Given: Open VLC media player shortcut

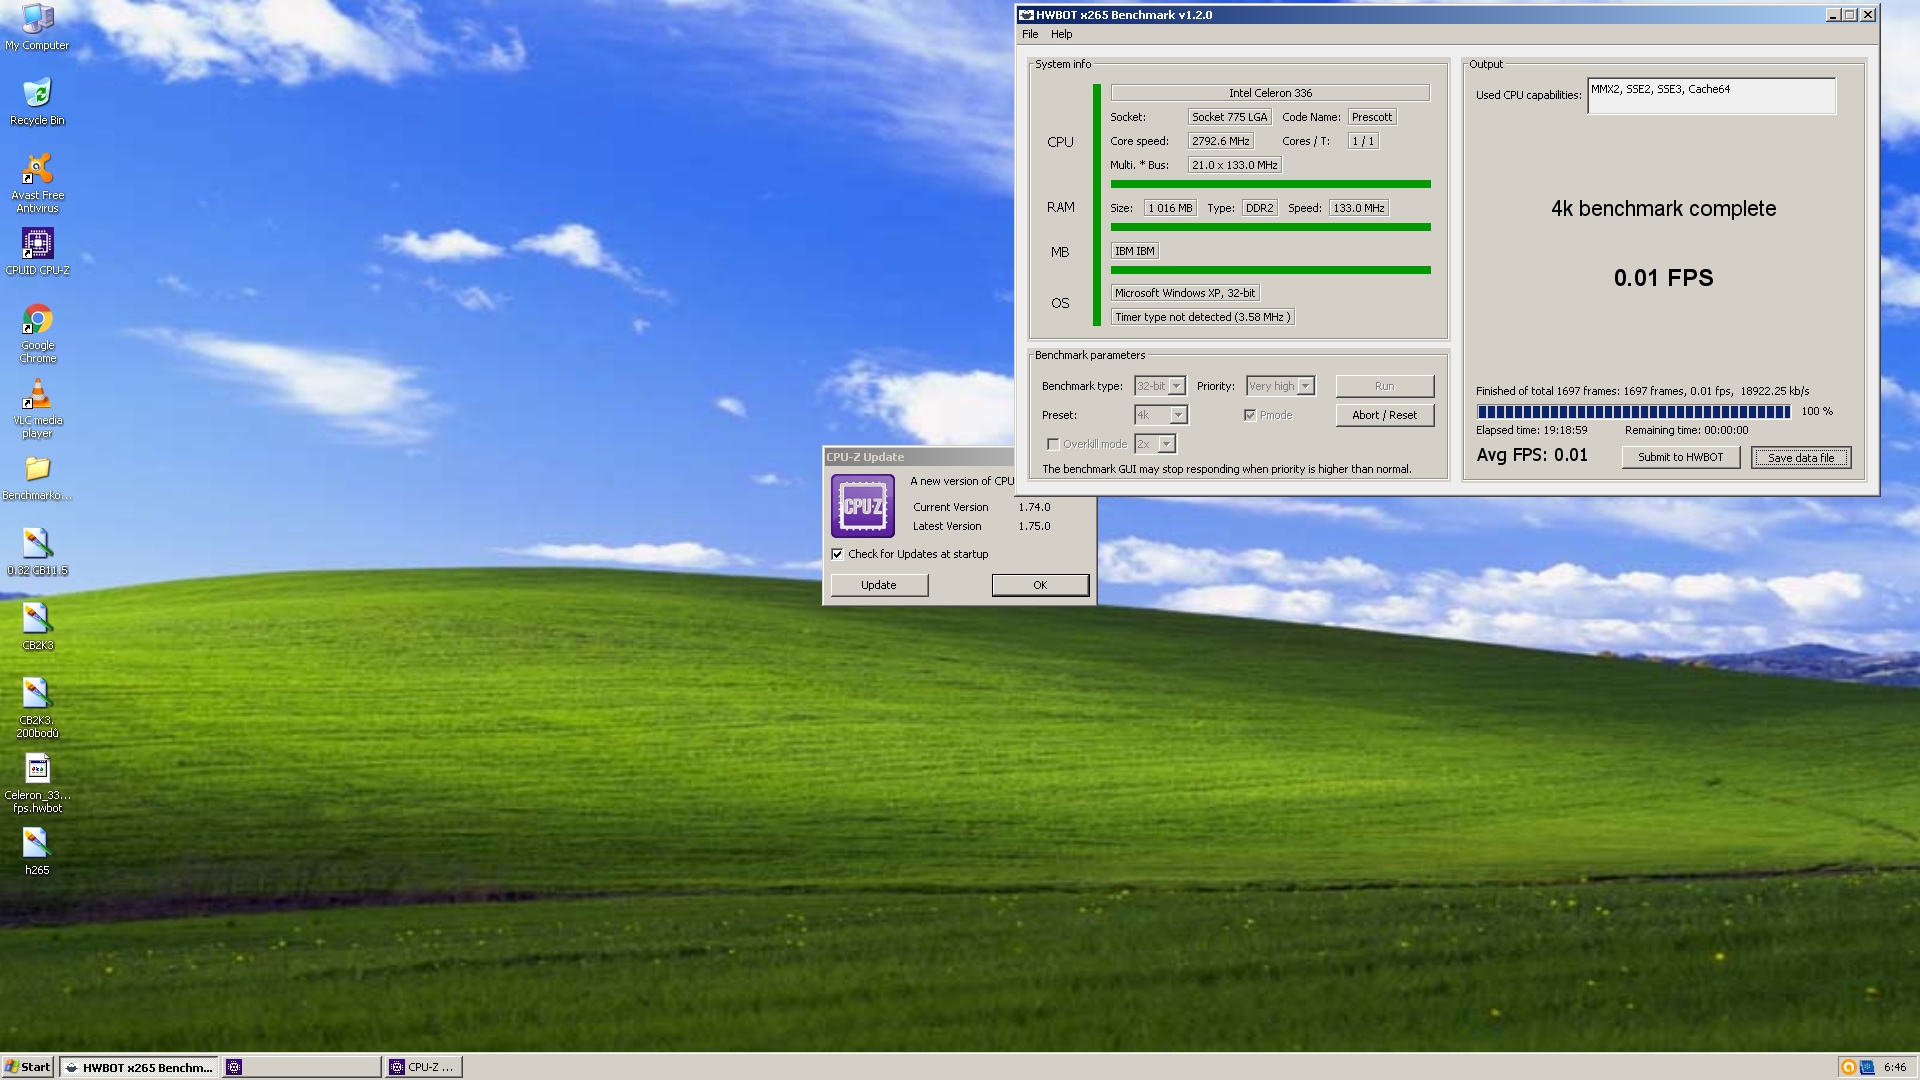Looking at the screenshot, I should click(37, 409).
